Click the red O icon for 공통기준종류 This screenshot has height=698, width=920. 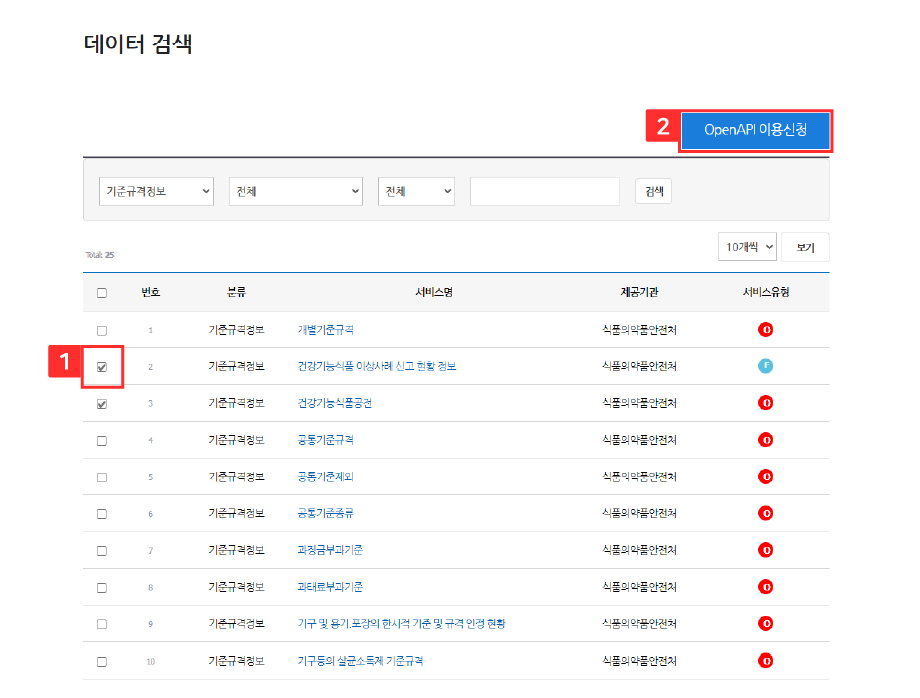[x=765, y=513]
